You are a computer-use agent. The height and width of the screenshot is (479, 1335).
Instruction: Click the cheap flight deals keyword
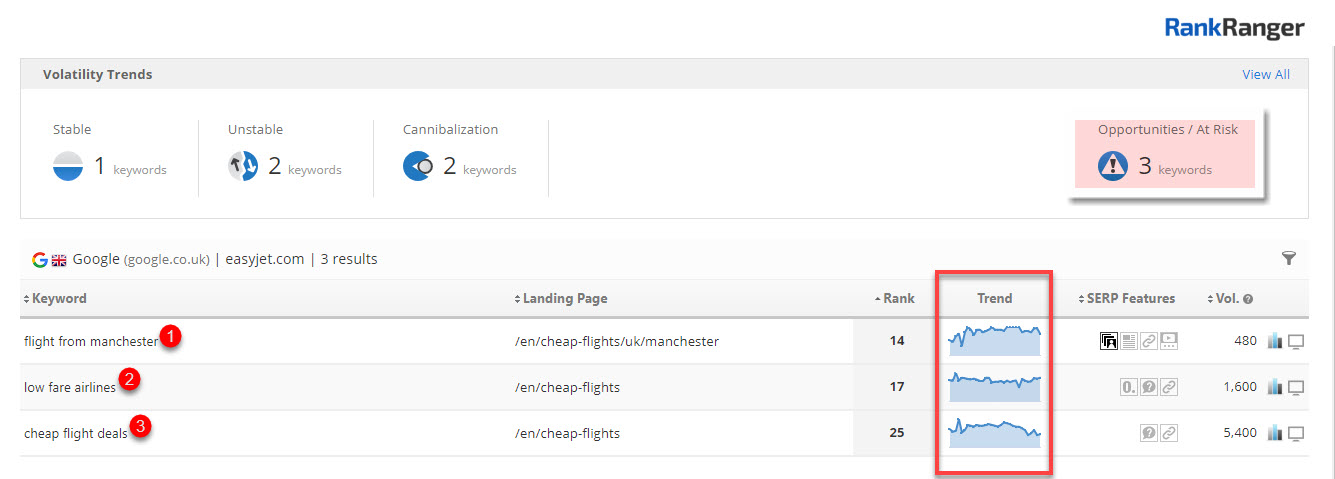click(x=75, y=433)
